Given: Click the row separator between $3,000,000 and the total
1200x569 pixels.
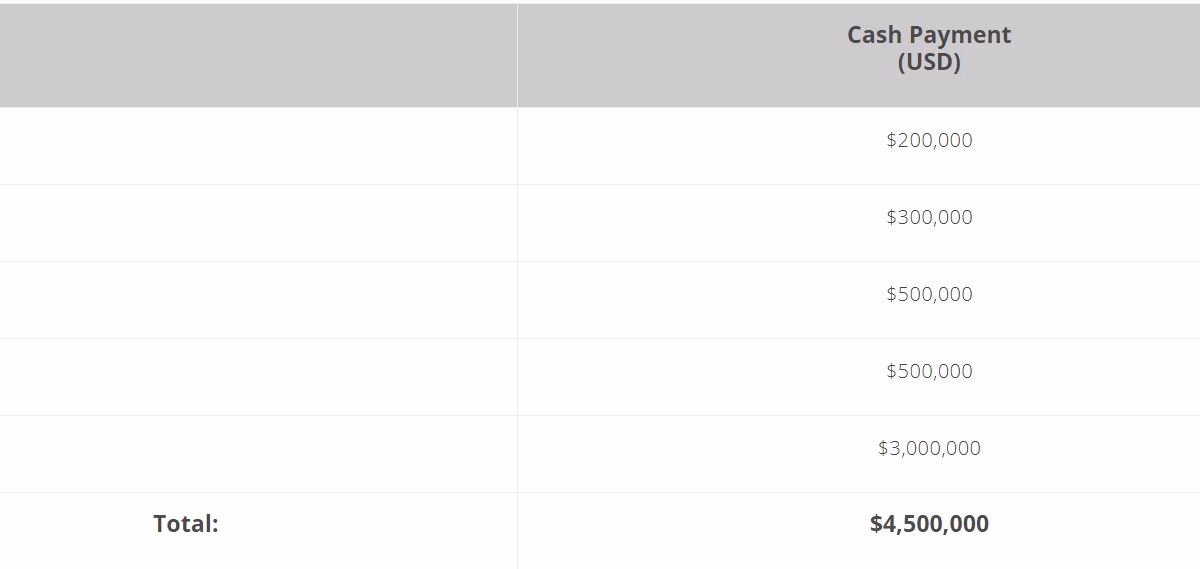Looking at the screenshot, I should [600, 492].
